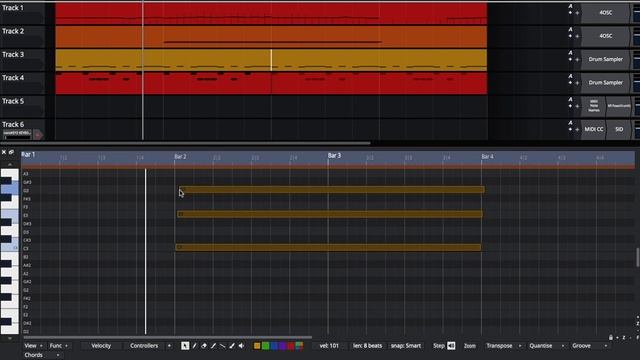
Task: Pick the purple note color swatch
Action: click(282, 346)
